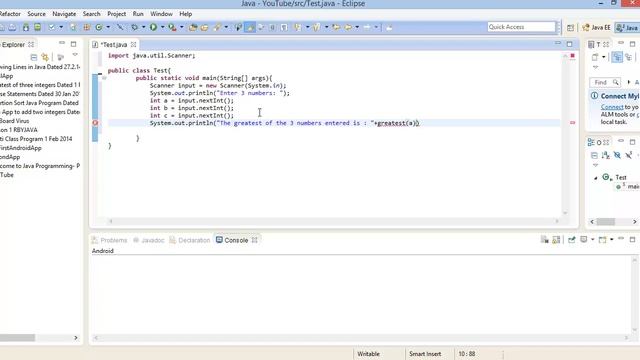The height and width of the screenshot is (360, 640).
Task: Click the New Task icon in Task List
Action: 595,57
